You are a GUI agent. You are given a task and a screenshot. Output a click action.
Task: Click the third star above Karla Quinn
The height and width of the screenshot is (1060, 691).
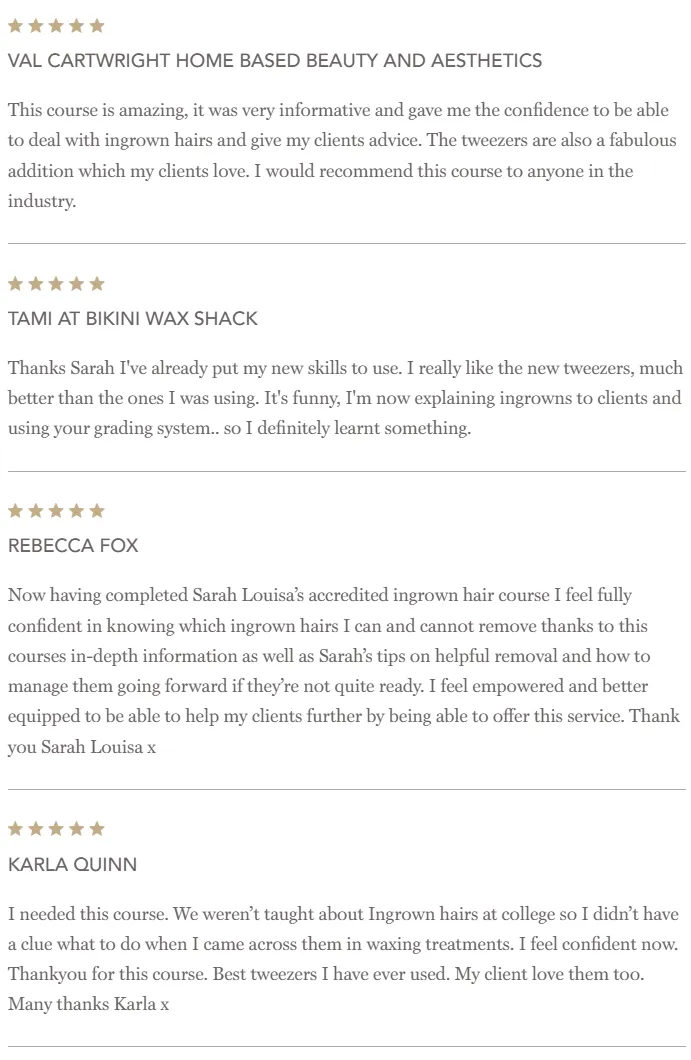click(x=56, y=828)
